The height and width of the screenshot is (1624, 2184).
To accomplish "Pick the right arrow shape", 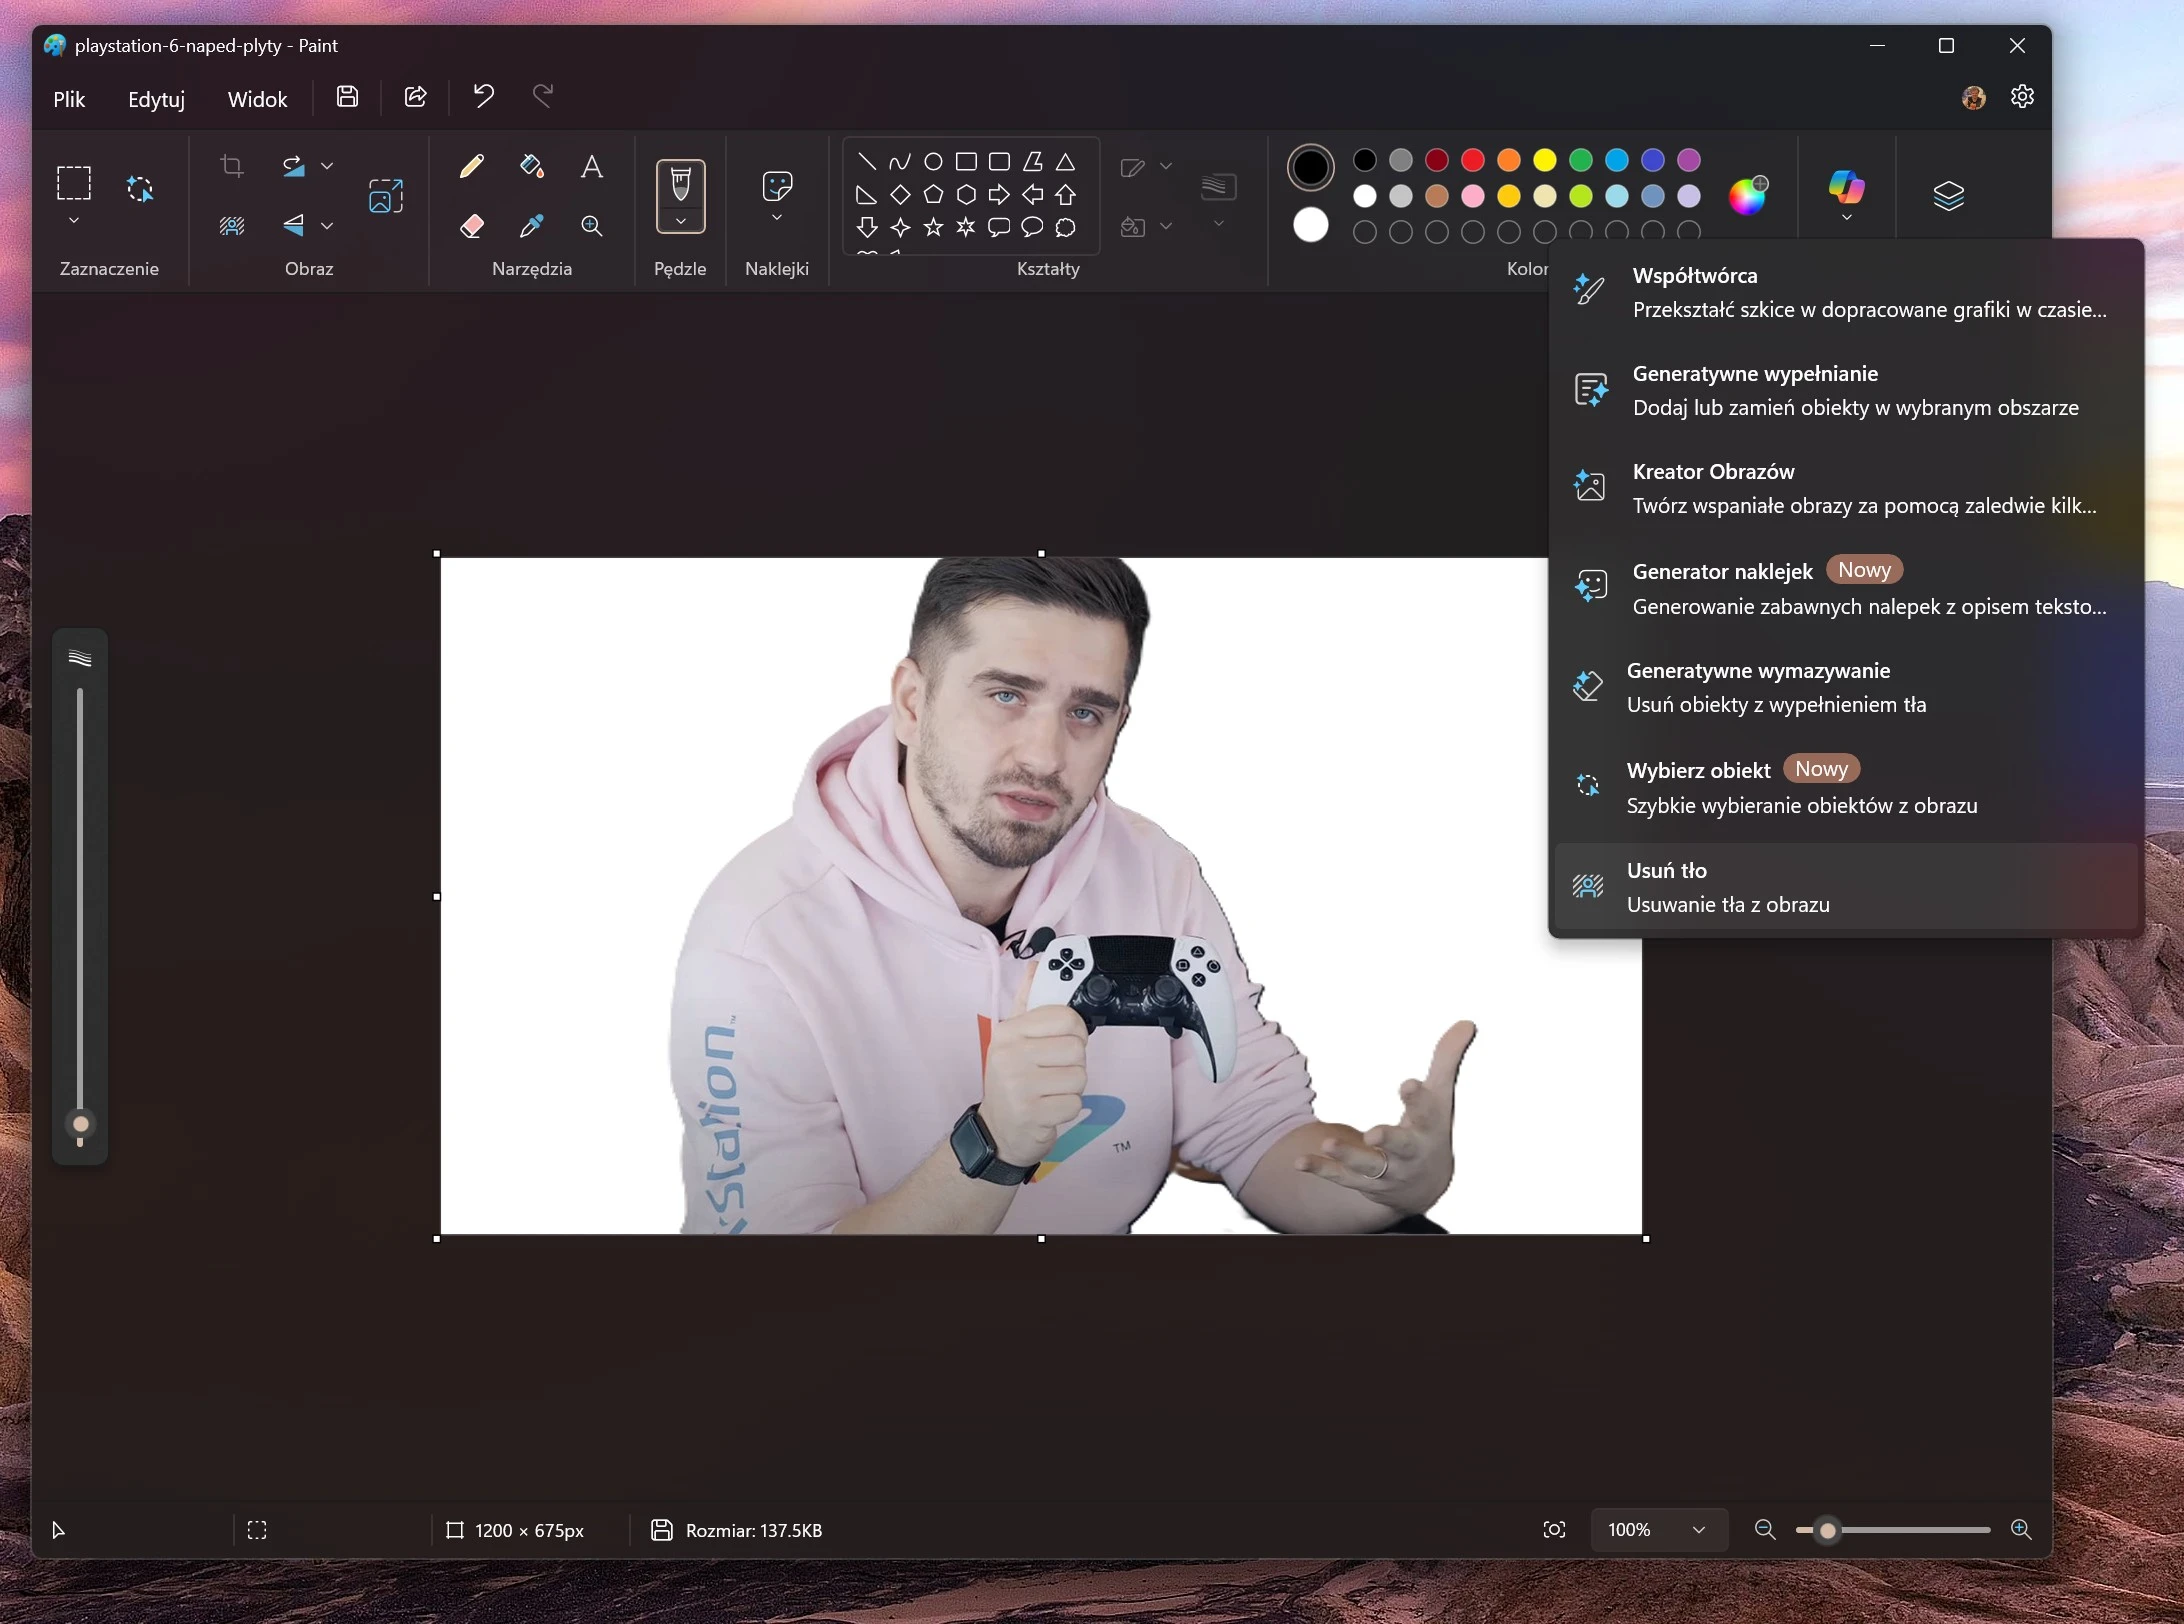I will pyautogui.click(x=999, y=195).
